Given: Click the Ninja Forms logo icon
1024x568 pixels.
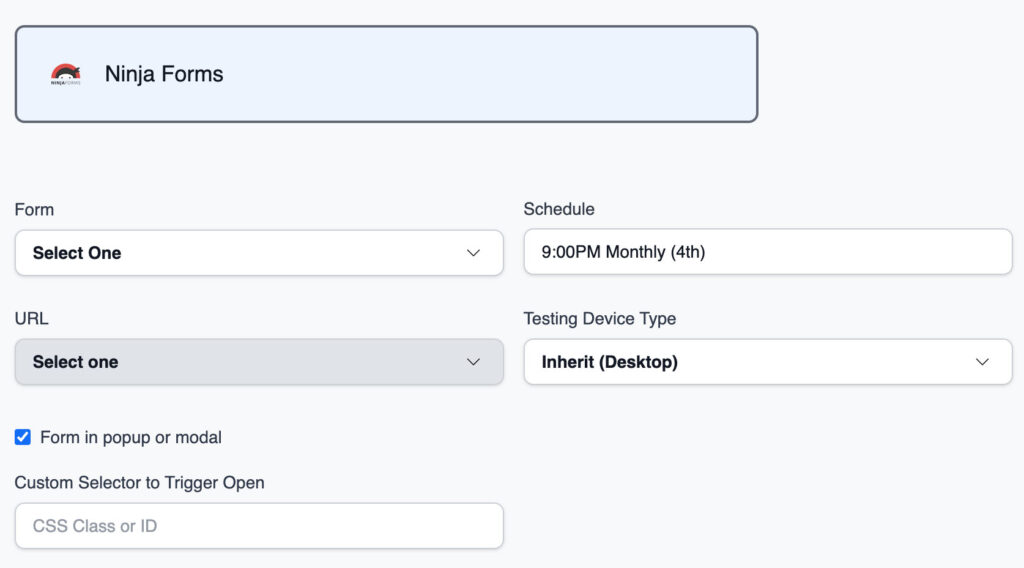Looking at the screenshot, I should tap(66, 74).
